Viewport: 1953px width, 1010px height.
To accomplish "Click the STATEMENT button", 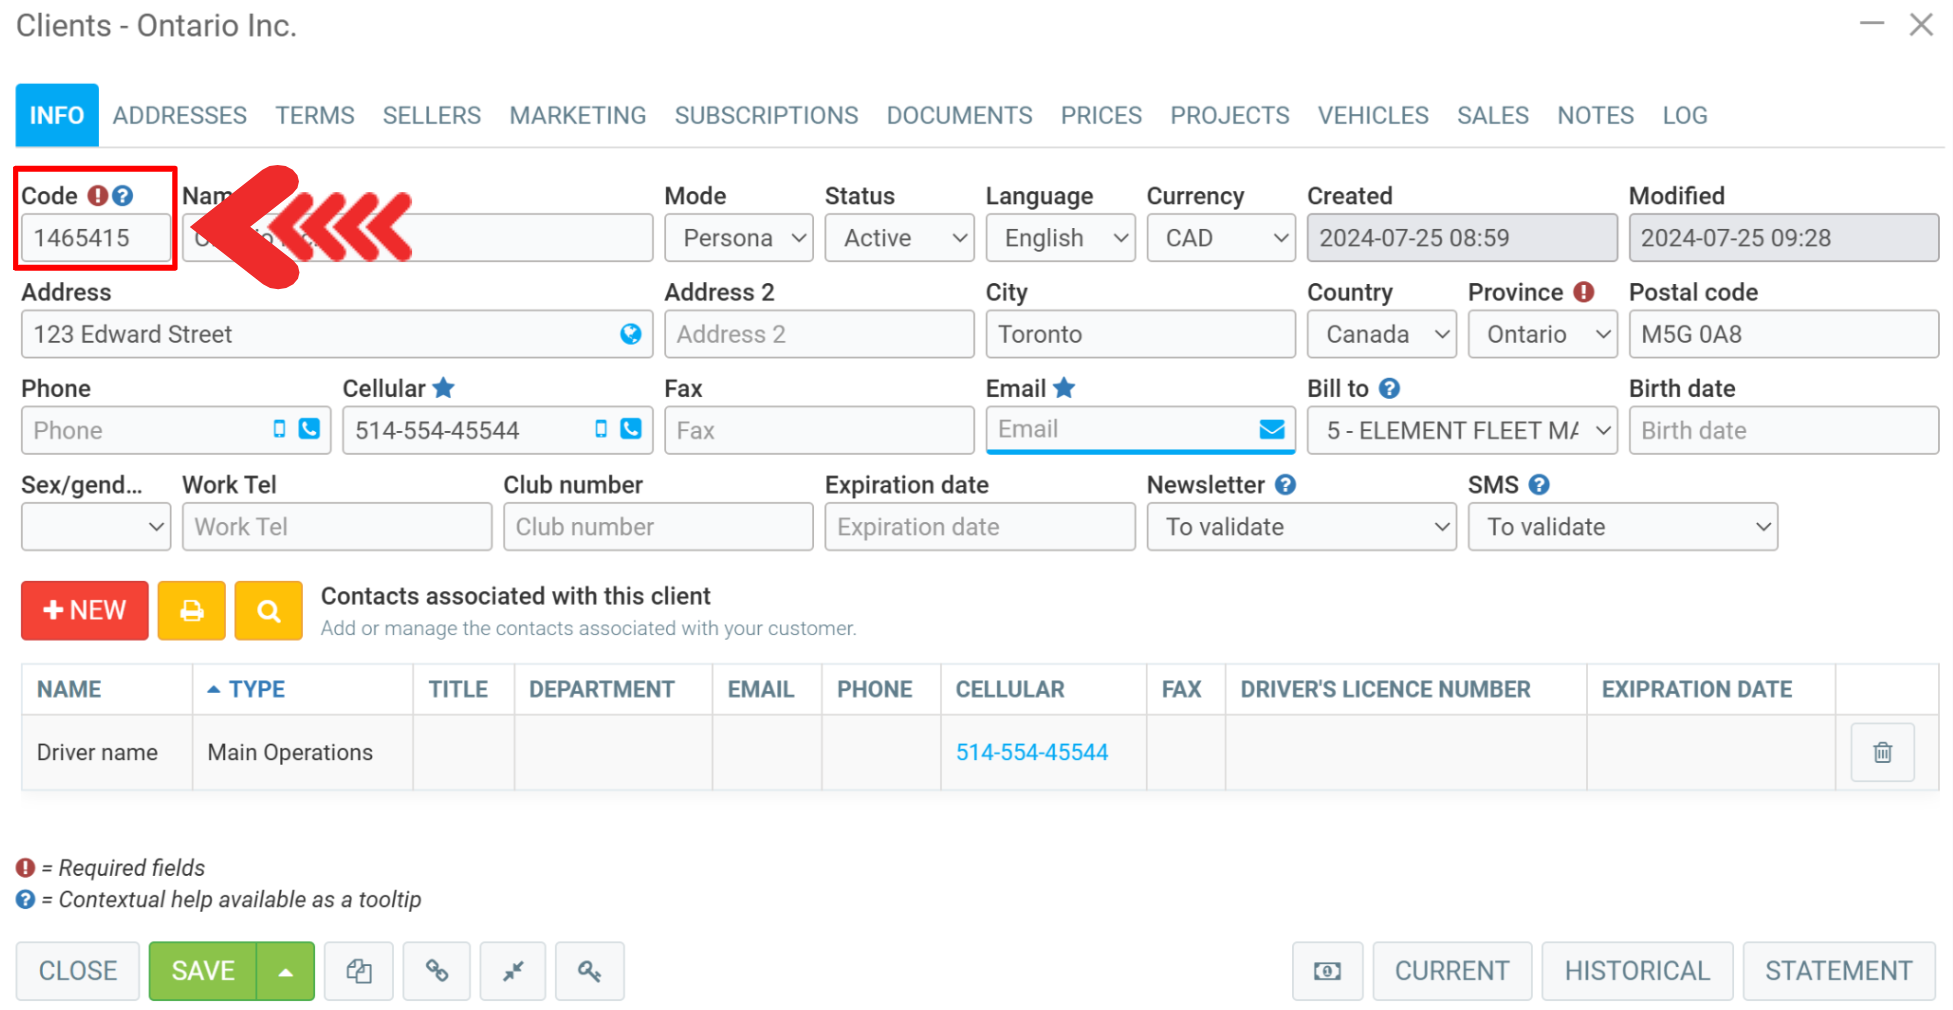I will 1838,971.
